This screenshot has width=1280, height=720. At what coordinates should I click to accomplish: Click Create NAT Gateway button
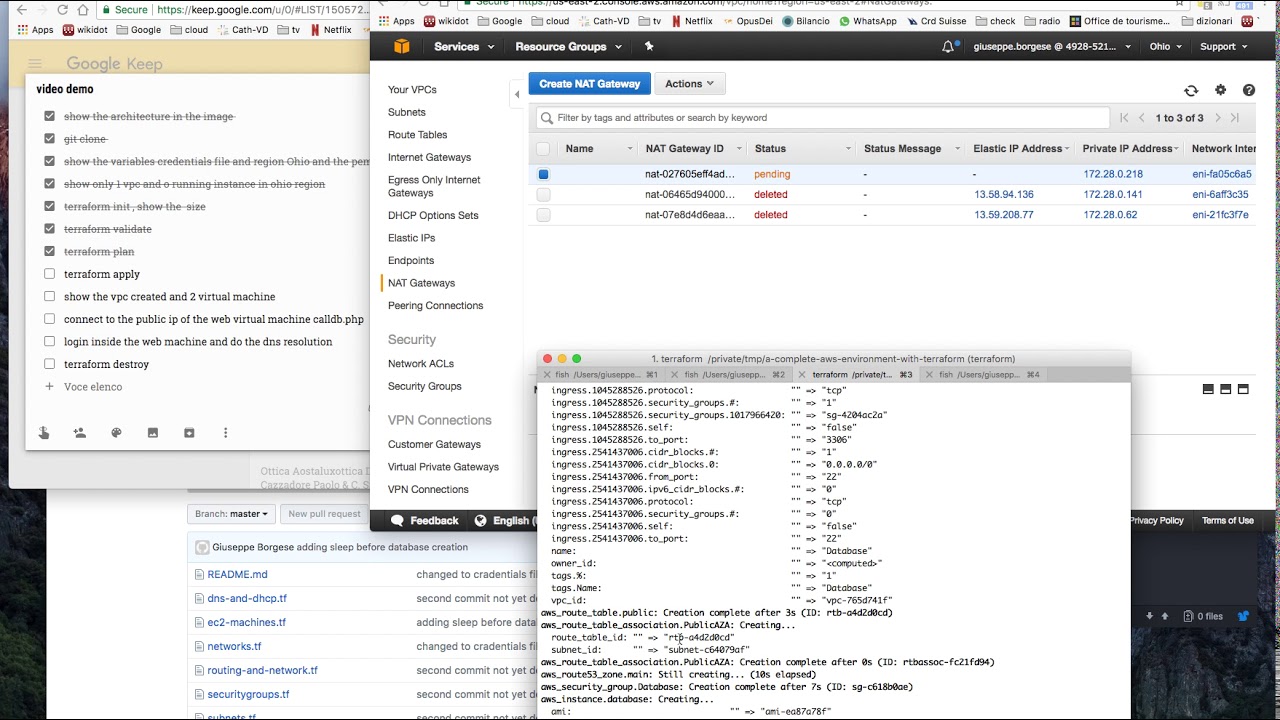(590, 84)
